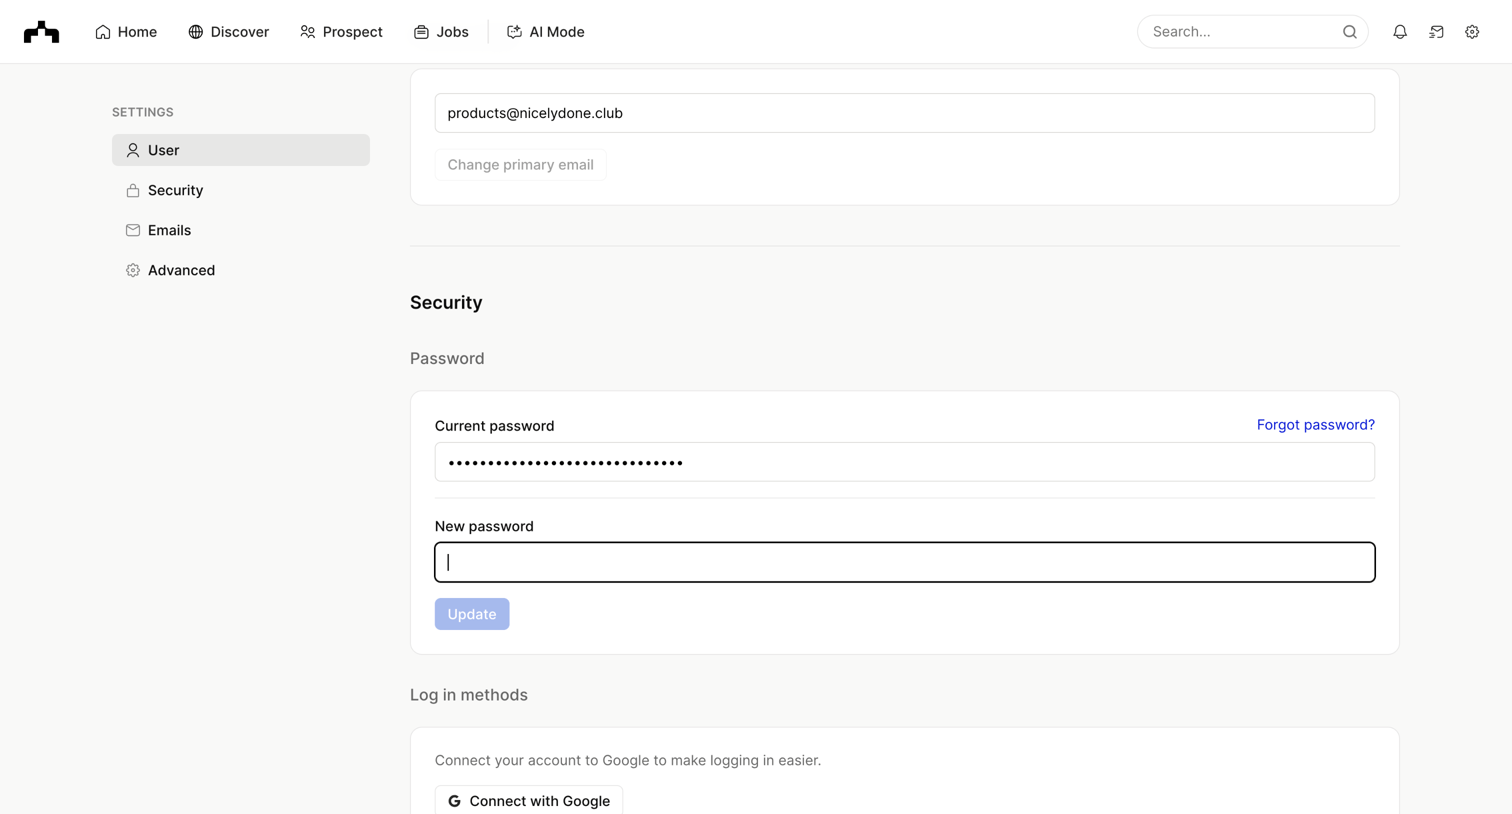Click the "Security" section heading
This screenshot has height=814, width=1512.
[446, 302]
